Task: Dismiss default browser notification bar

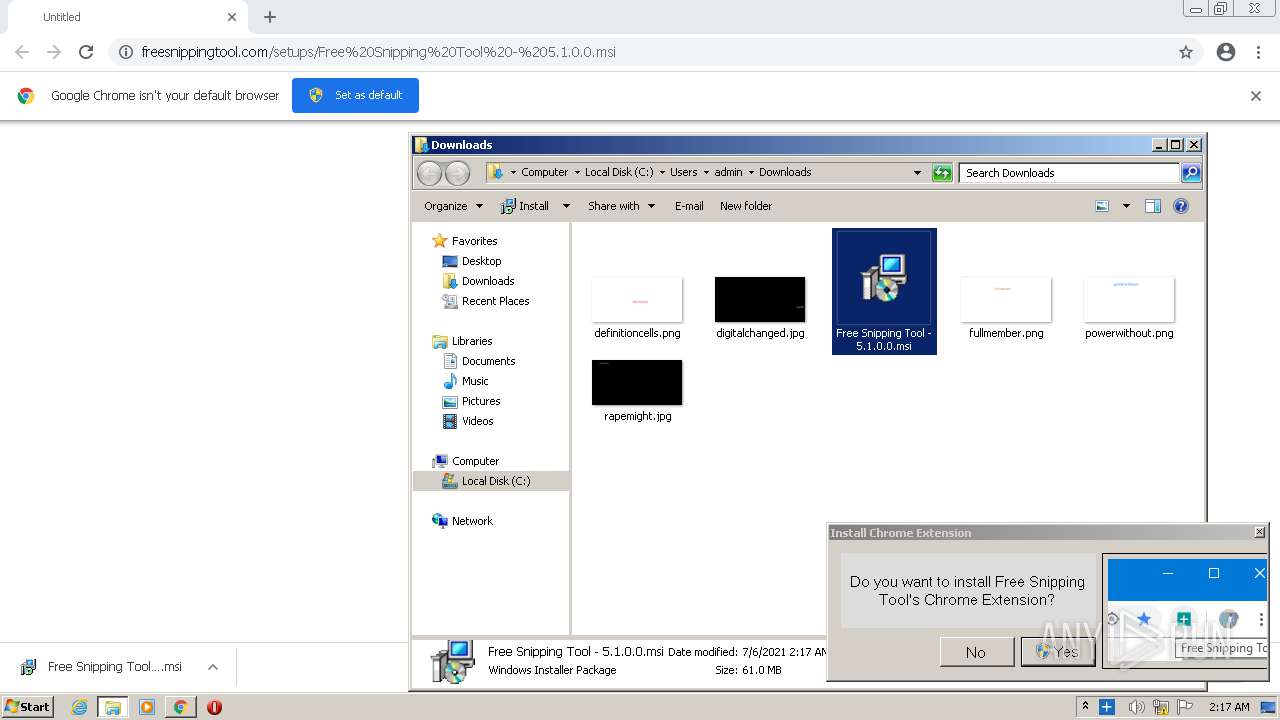Action: (1256, 96)
